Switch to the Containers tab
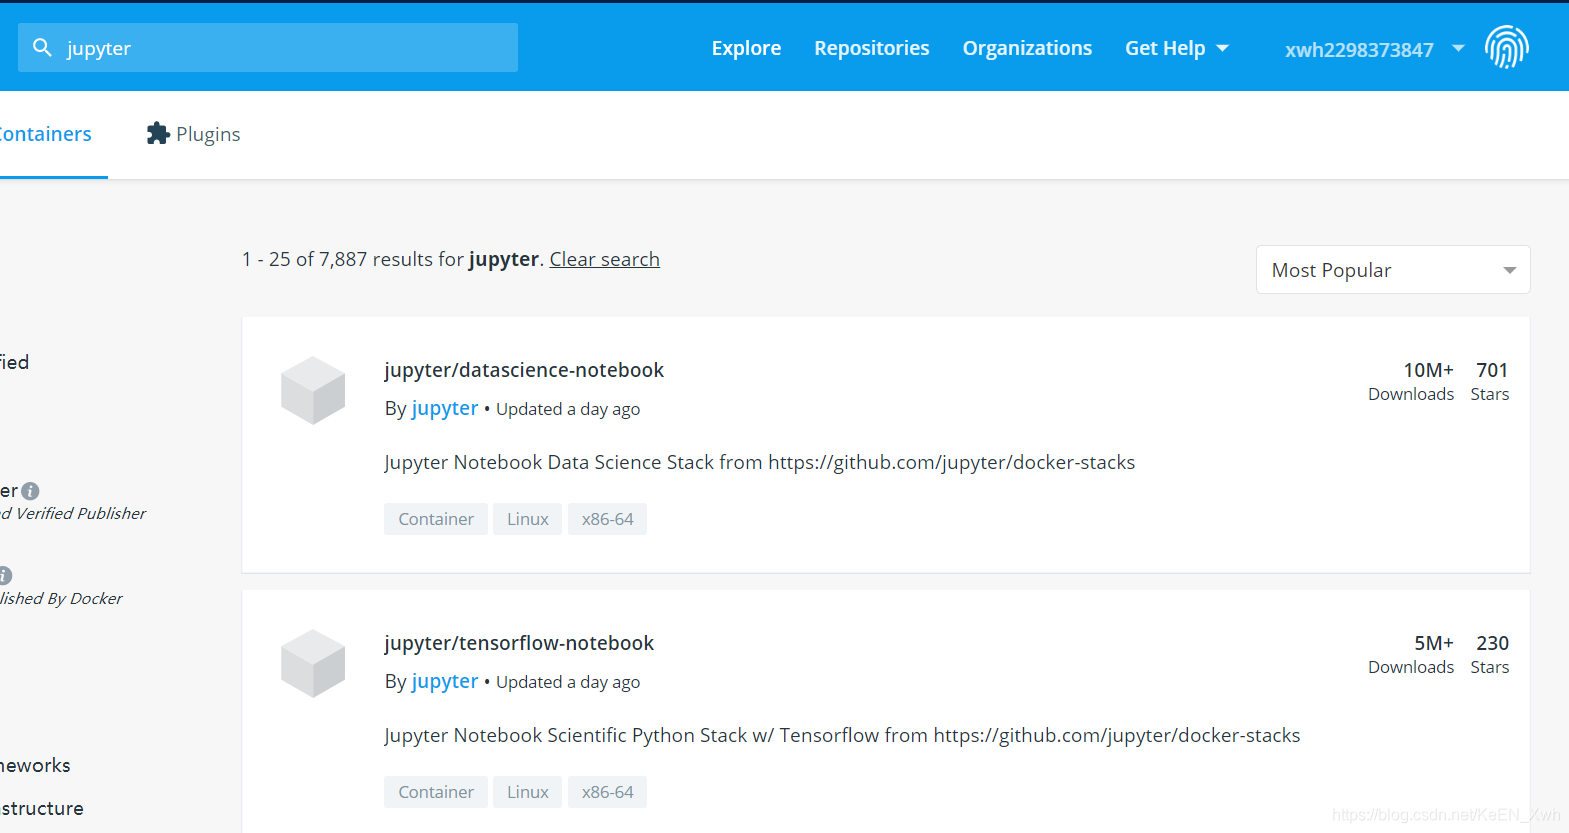1569x833 pixels. (46, 134)
